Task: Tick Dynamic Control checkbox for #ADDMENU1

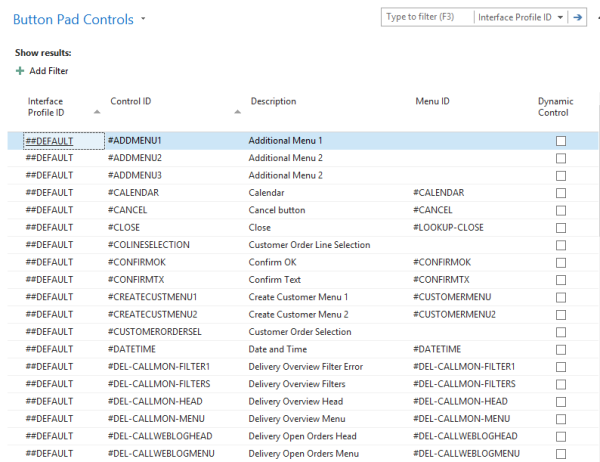Action: click(x=561, y=141)
